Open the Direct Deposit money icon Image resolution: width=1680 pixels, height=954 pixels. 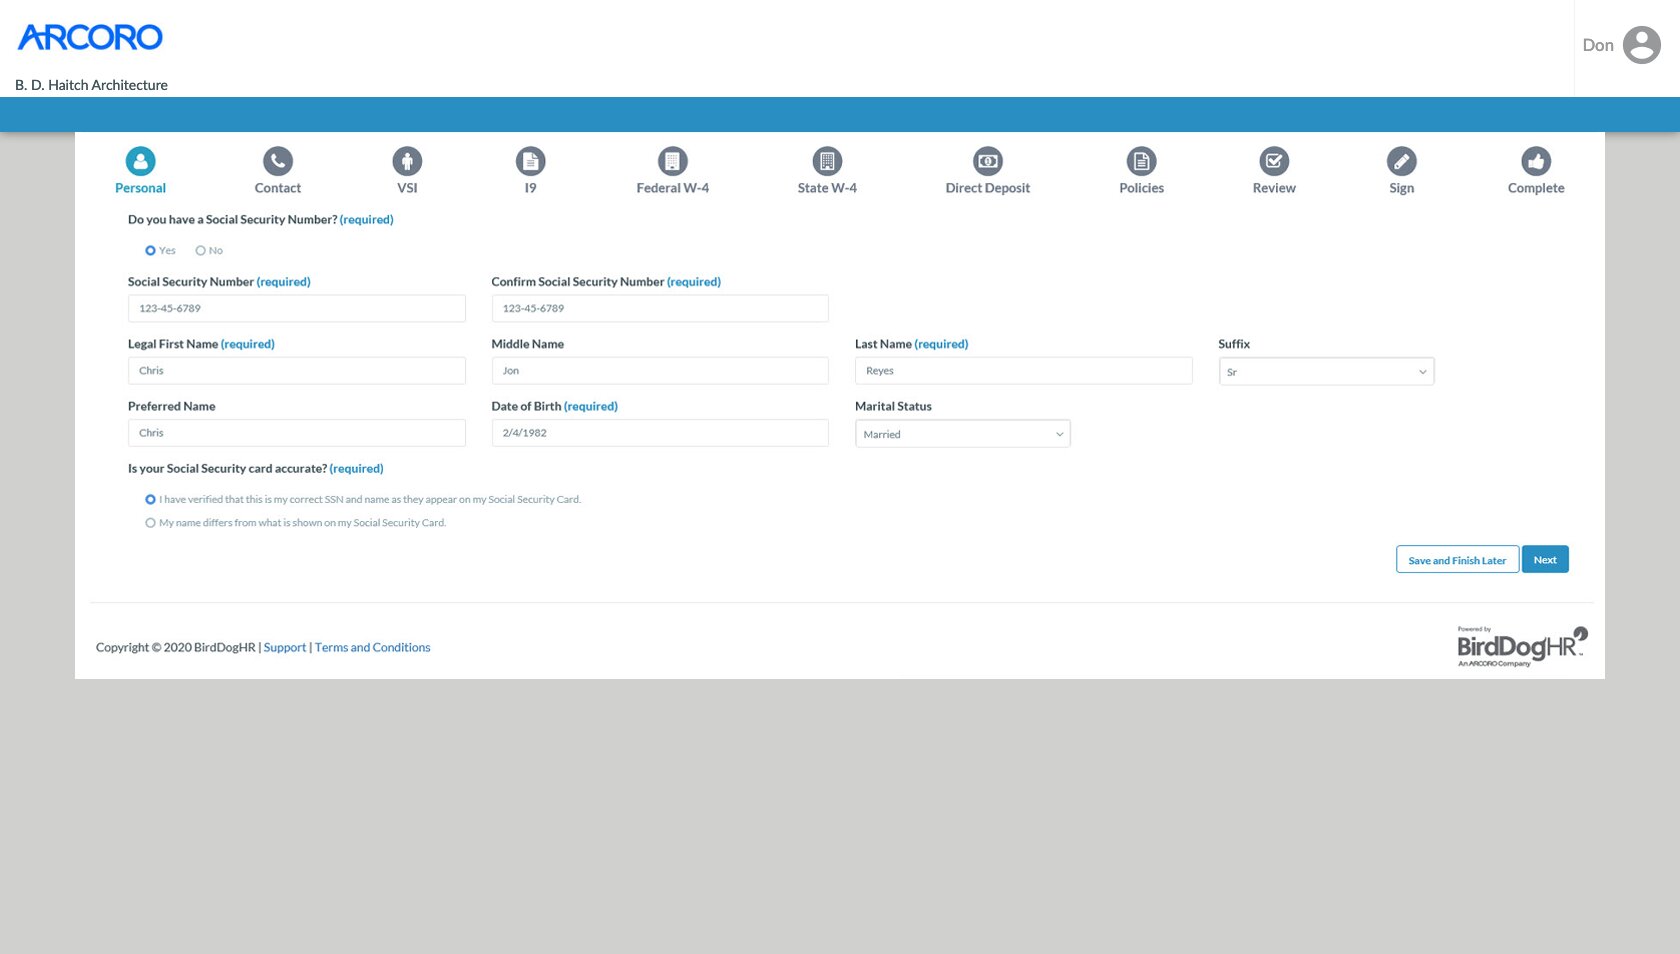pyautogui.click(x=987, y=161)
